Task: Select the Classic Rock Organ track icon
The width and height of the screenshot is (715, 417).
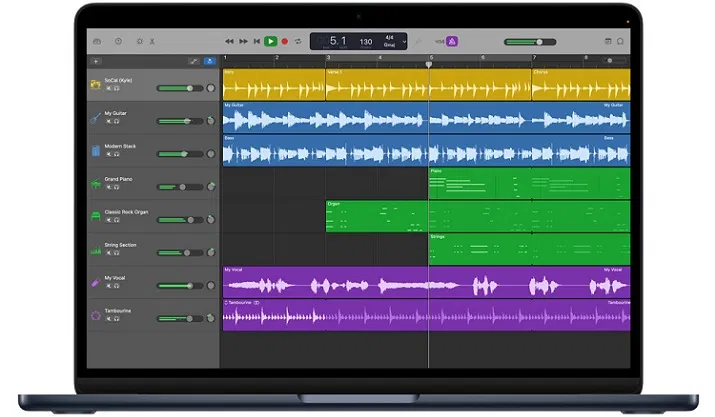Action: tap(96, 216)
